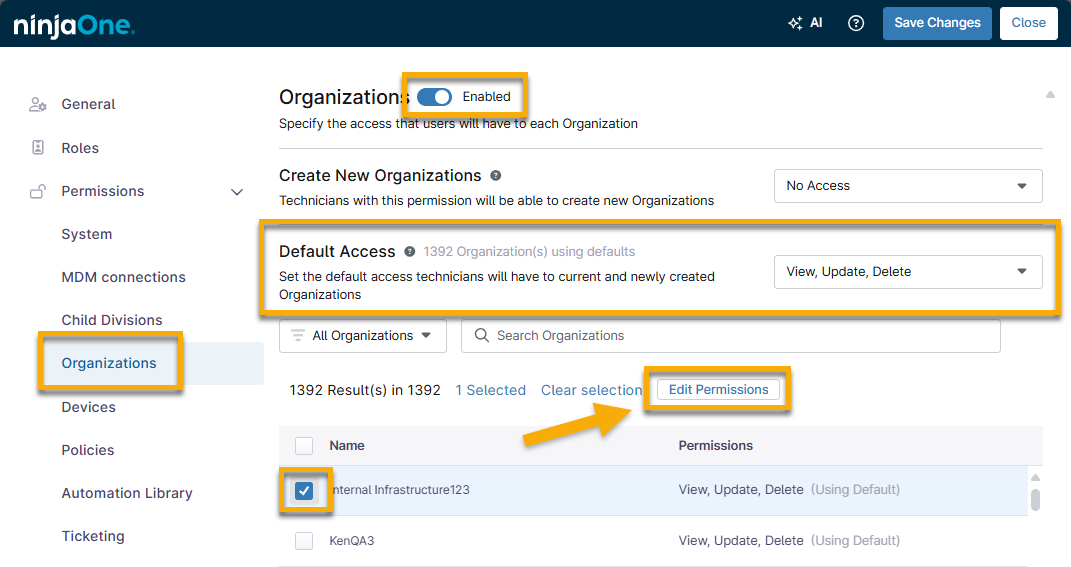Click the Roles badge icon
The image size is (1071, 567).
point(38,148)
